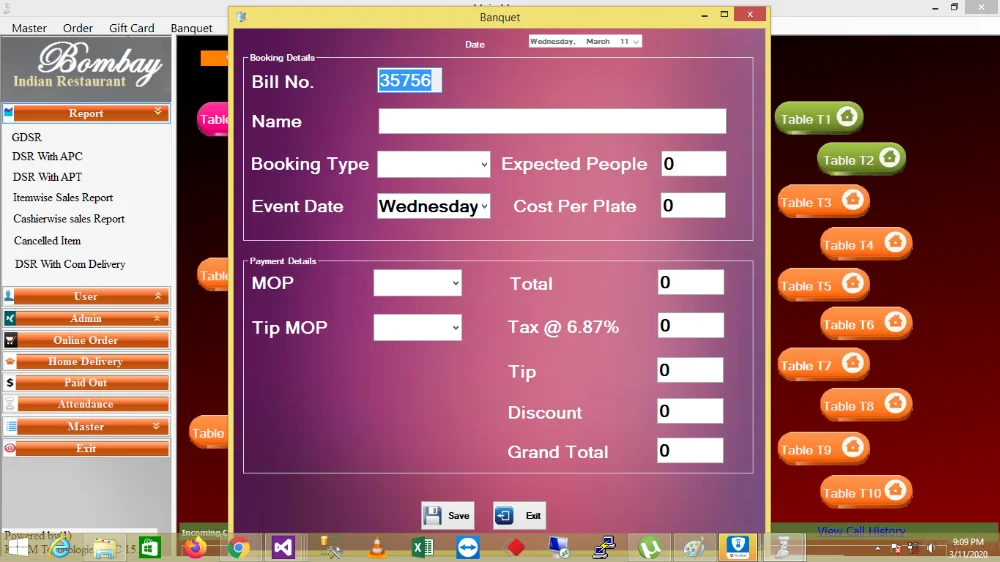Click the Paid Out dollar icon

10,383
